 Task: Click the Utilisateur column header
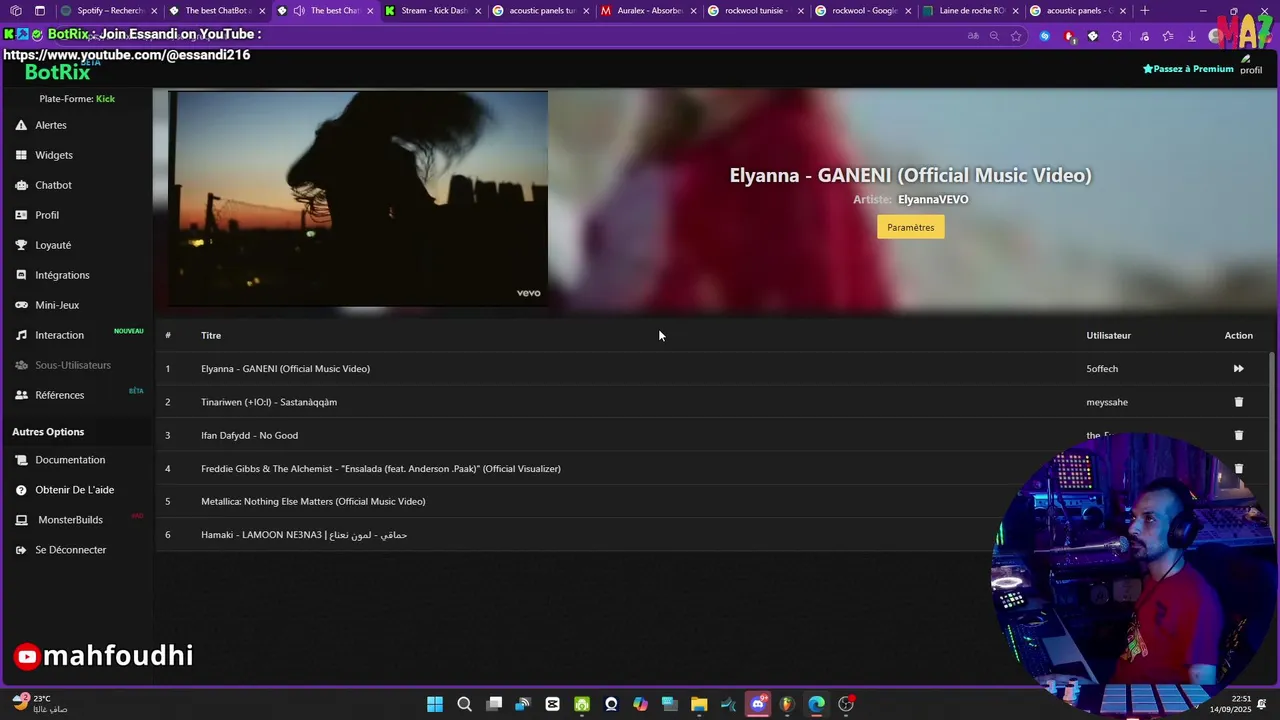[1108, 335]
